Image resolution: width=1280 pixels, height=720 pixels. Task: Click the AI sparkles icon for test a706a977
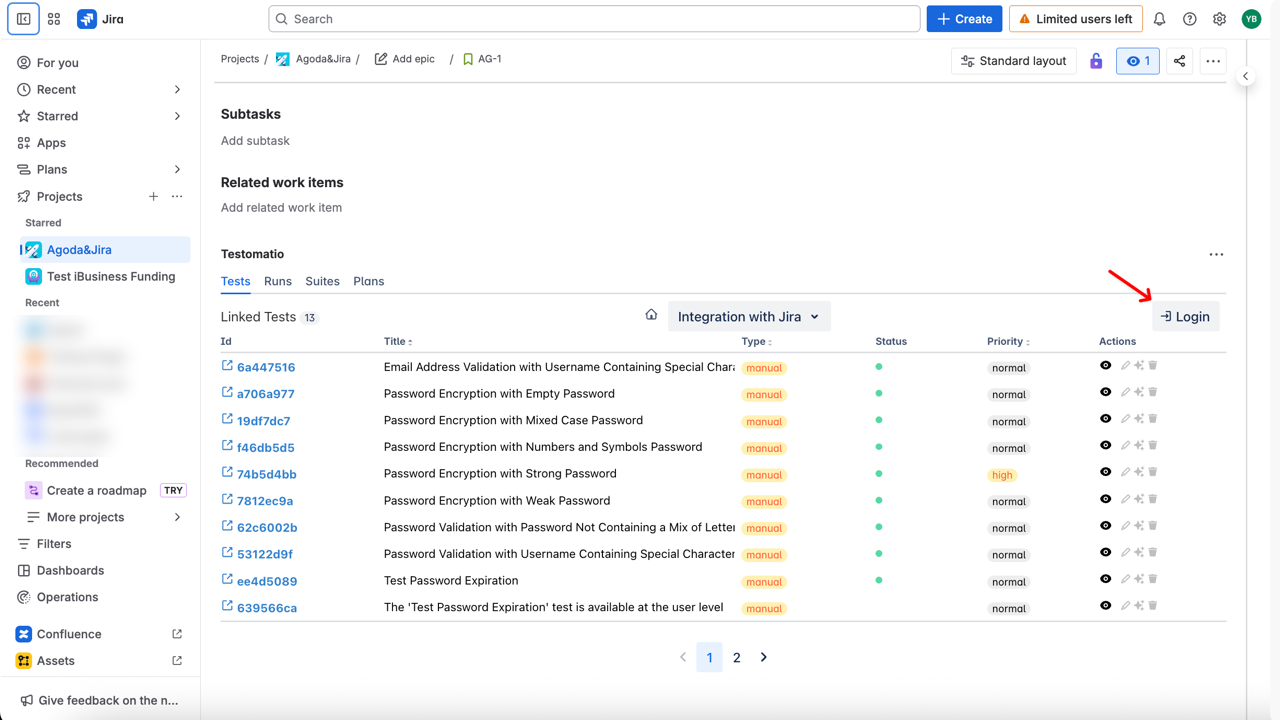point(1137,391)
